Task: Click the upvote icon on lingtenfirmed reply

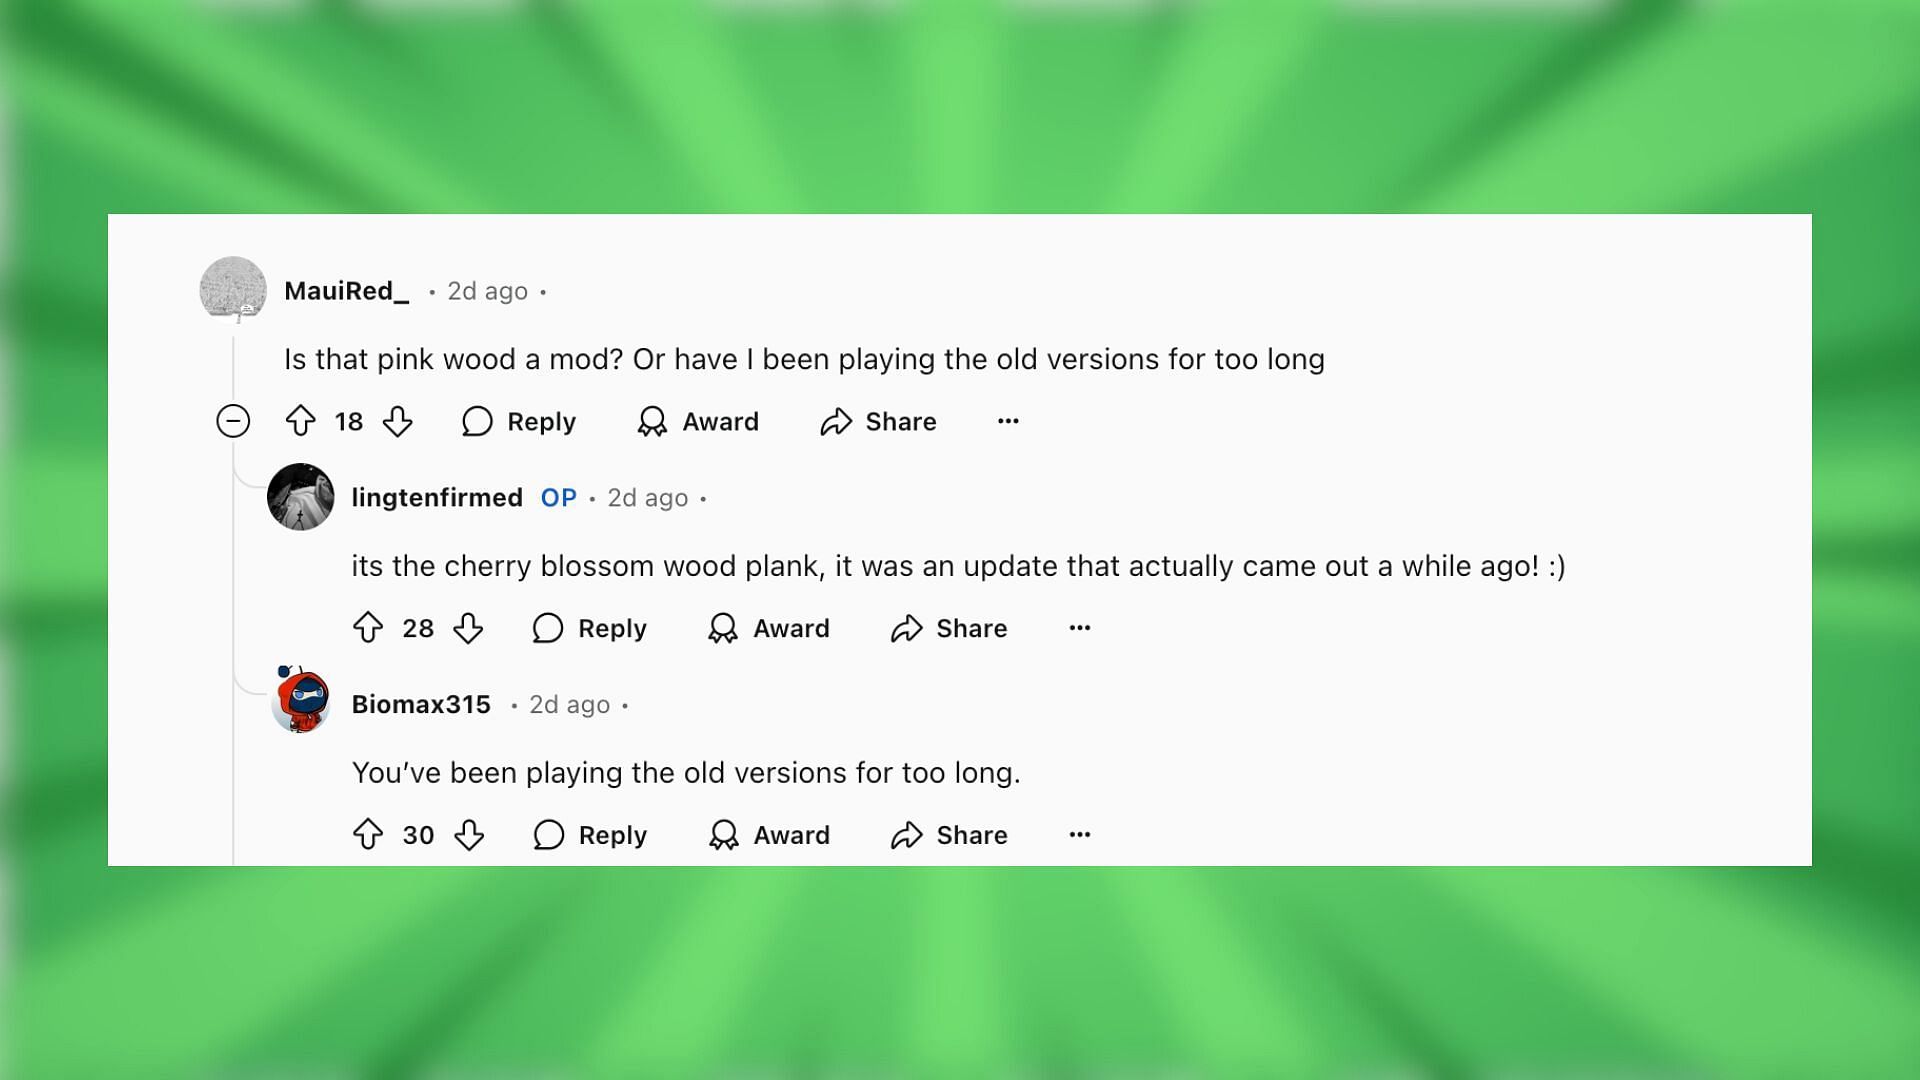Action: (x=369, y=626)
